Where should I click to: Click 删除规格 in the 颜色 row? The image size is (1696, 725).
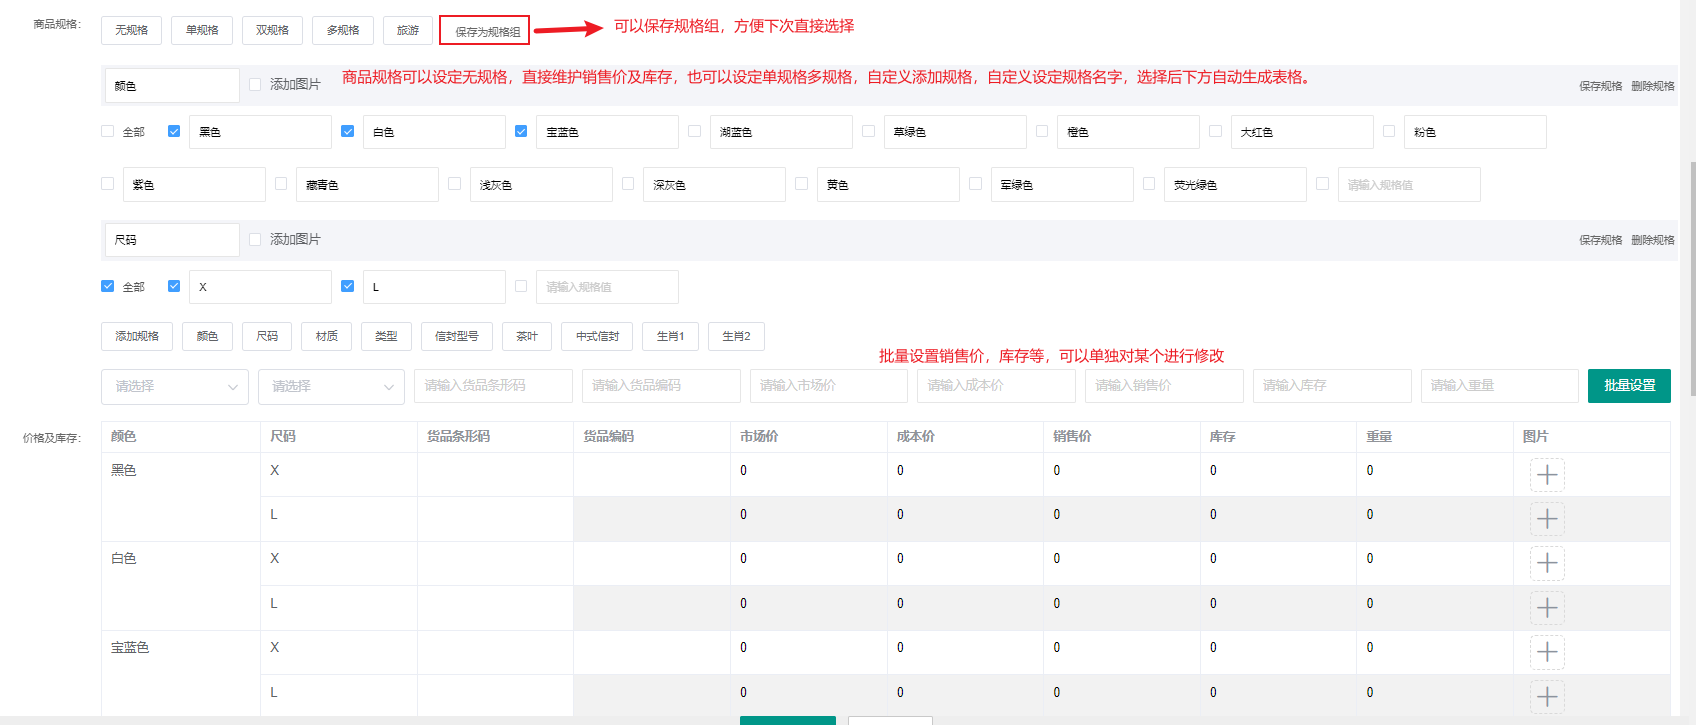1652,86
